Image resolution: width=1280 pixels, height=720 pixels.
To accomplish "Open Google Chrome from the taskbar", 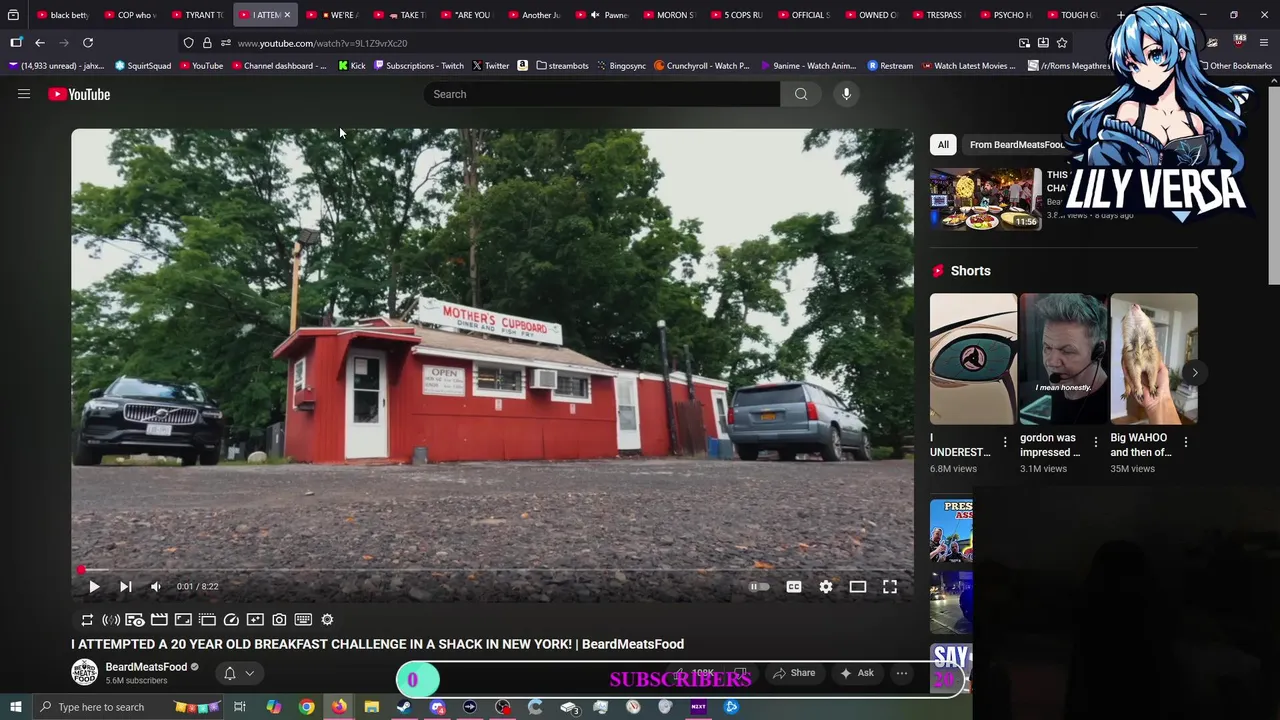I will pos(306,707).
